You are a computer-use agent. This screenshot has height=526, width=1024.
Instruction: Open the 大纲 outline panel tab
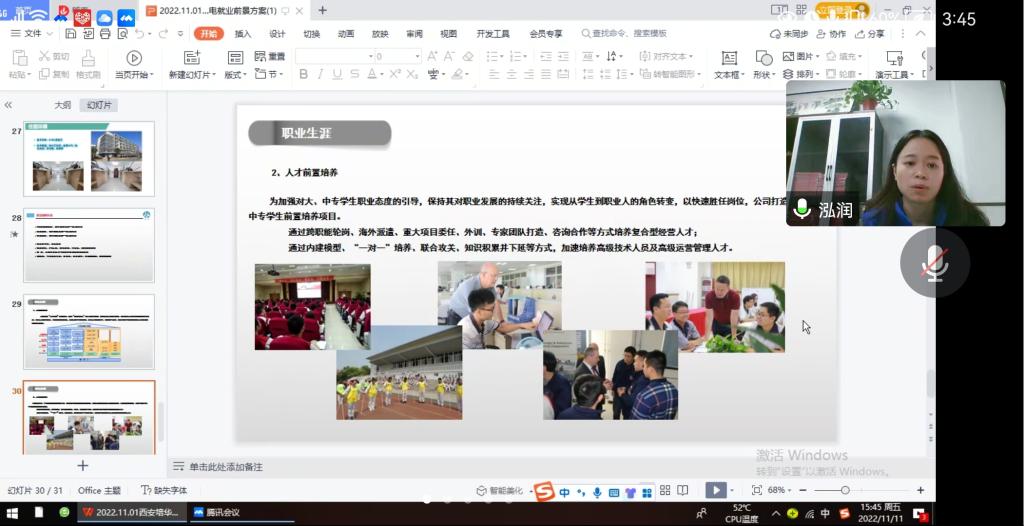click(62, 105)
